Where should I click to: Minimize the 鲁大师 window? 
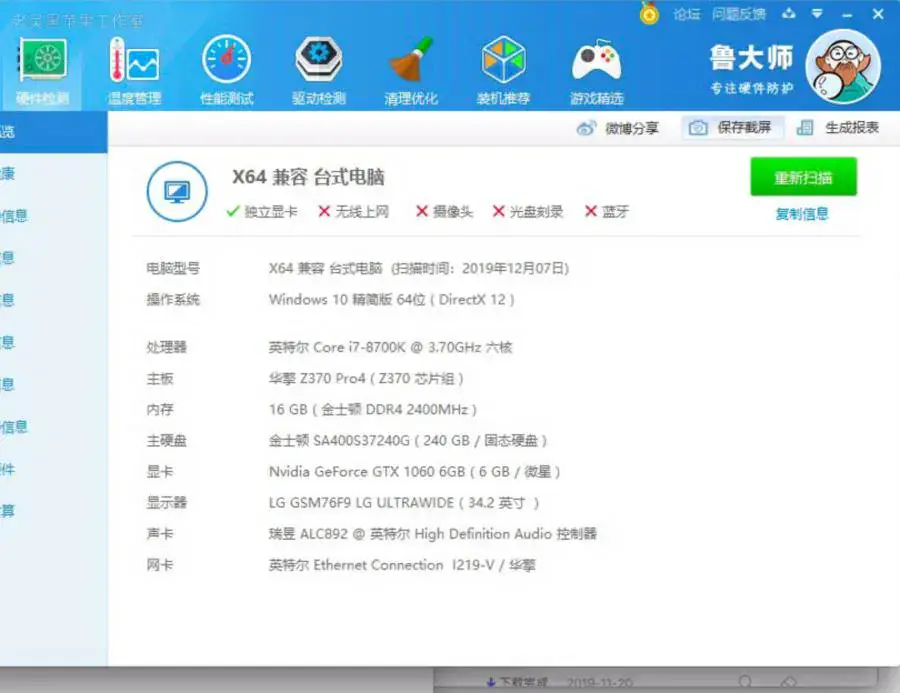(x=847, y=15)
